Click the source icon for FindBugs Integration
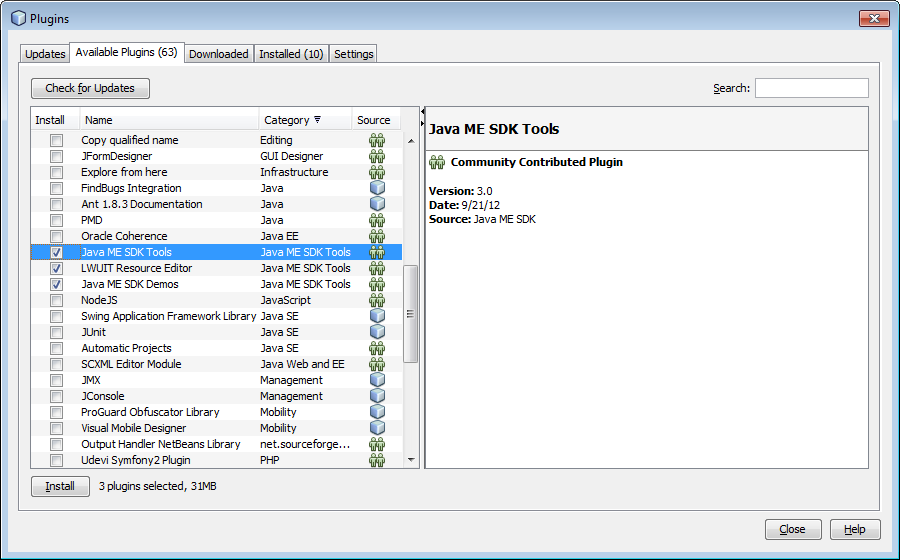 [x=377, y=188]
